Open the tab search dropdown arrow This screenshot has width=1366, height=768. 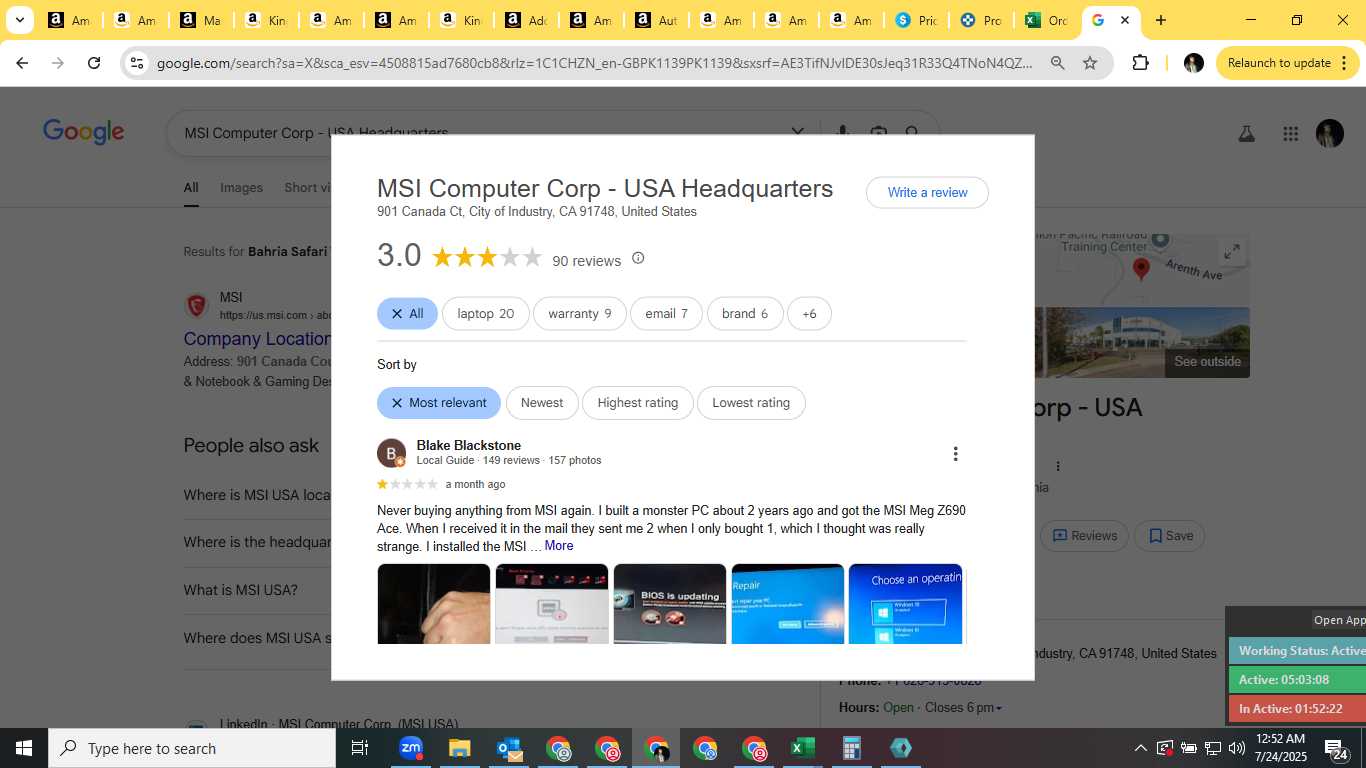point(19,20)
